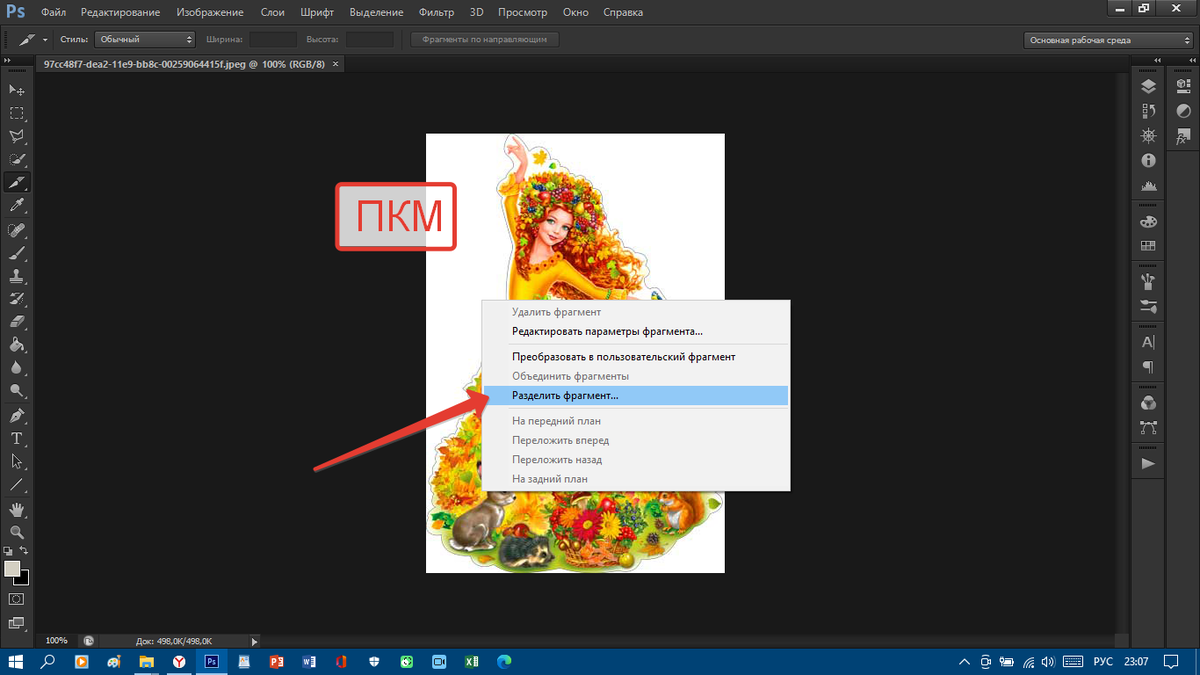
Task: Select the Move tool
Action: coord(17,91)
